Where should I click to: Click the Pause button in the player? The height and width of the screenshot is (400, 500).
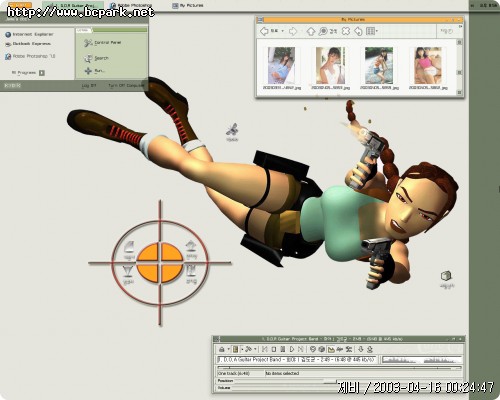coord(283,349)
